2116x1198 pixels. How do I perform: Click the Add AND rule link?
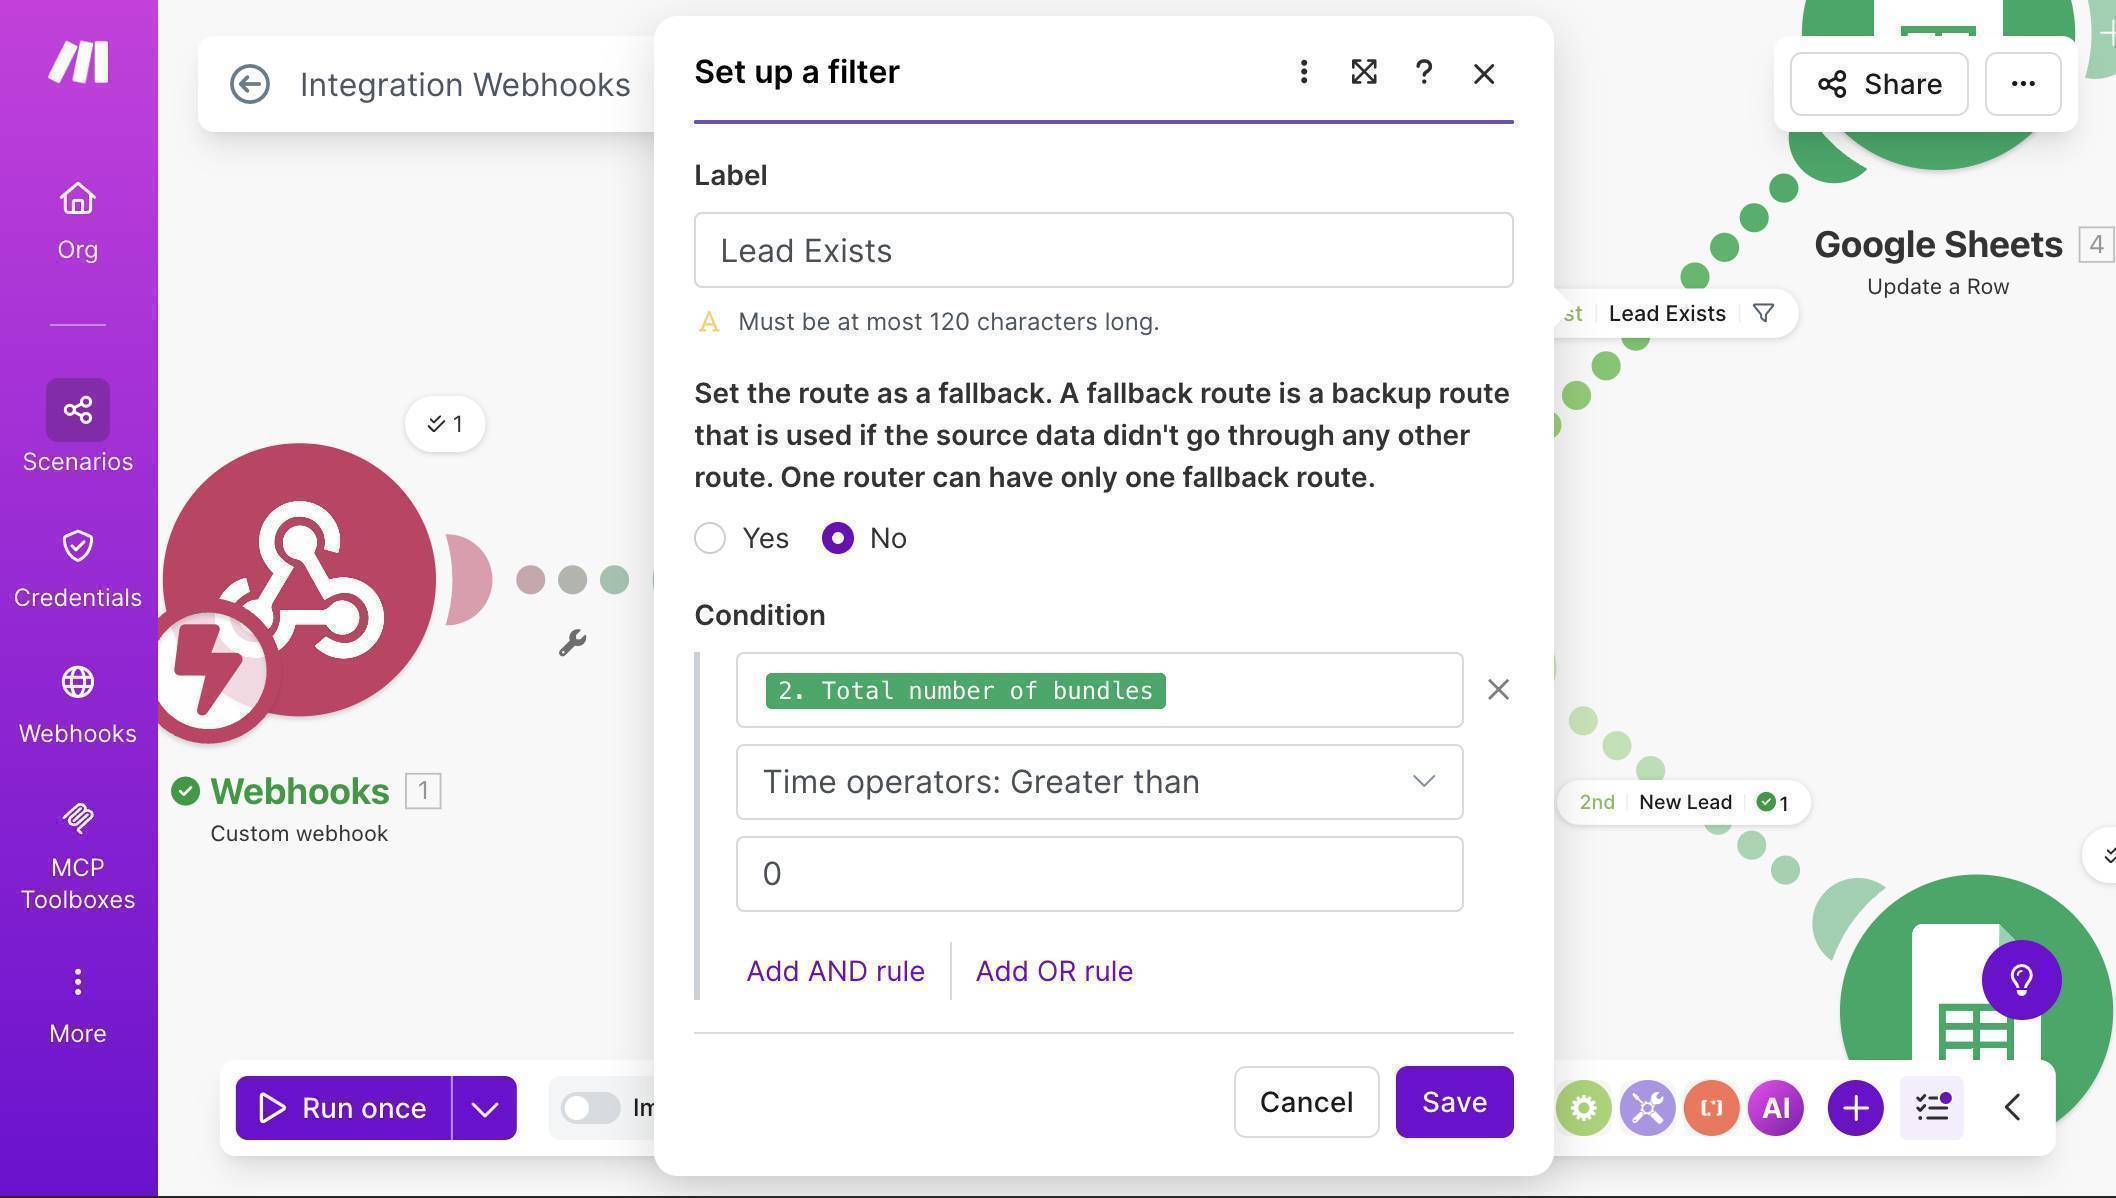835,971
